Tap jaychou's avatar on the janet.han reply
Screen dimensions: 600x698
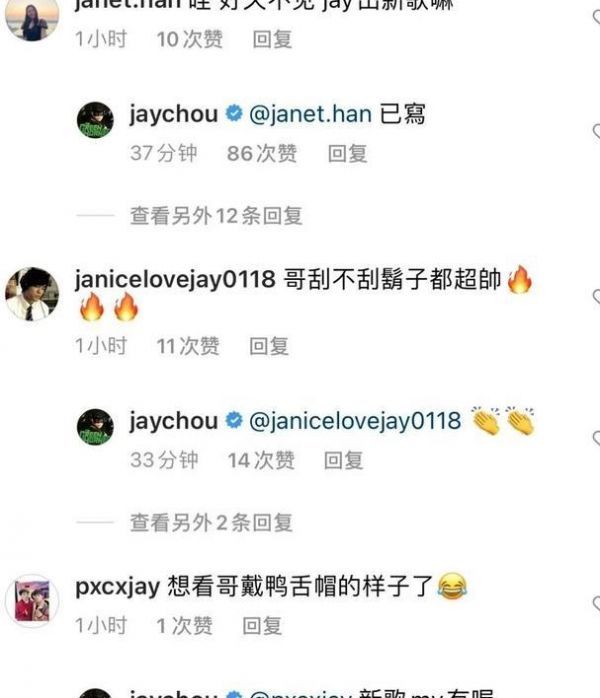point(95,120)
